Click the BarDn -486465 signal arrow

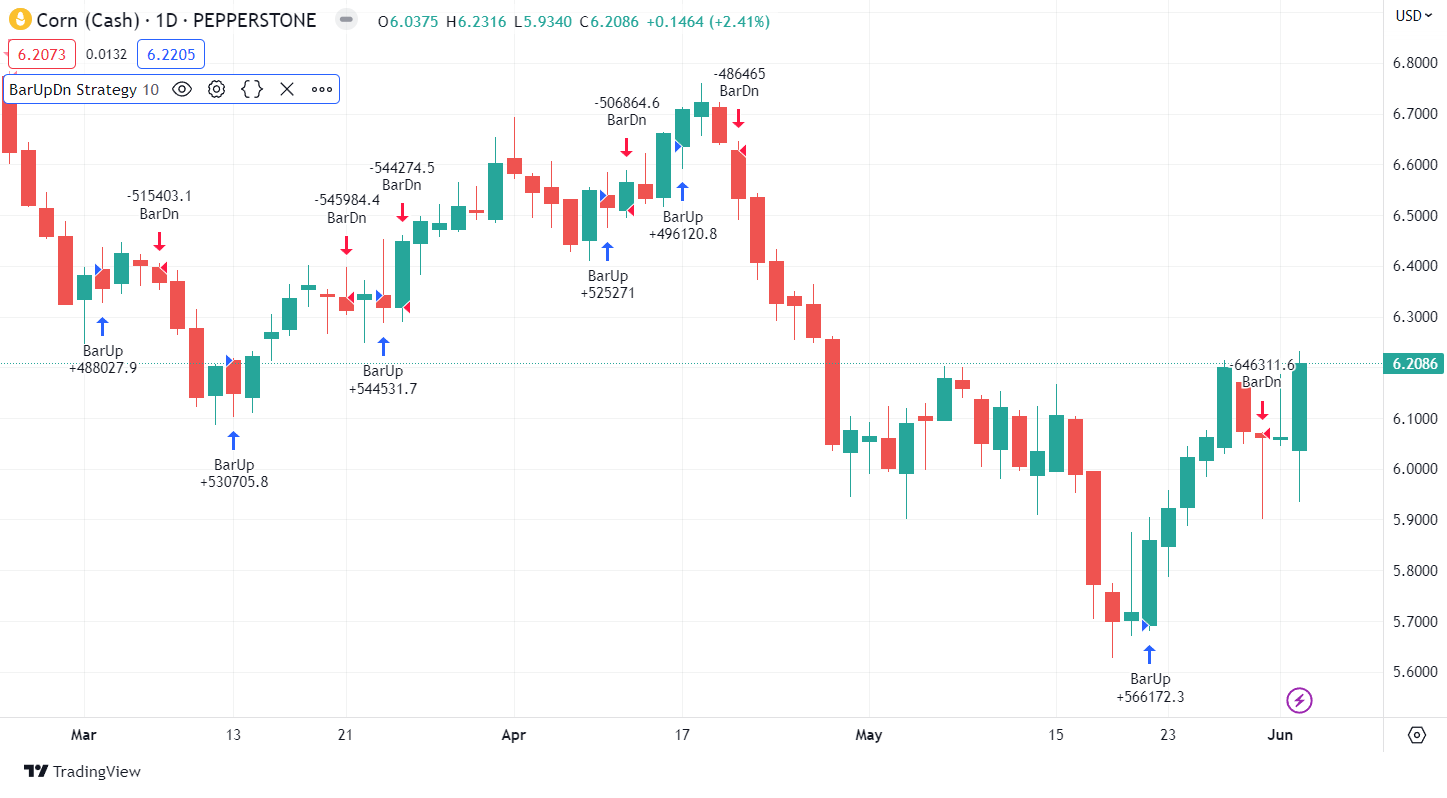pos(738,117)
